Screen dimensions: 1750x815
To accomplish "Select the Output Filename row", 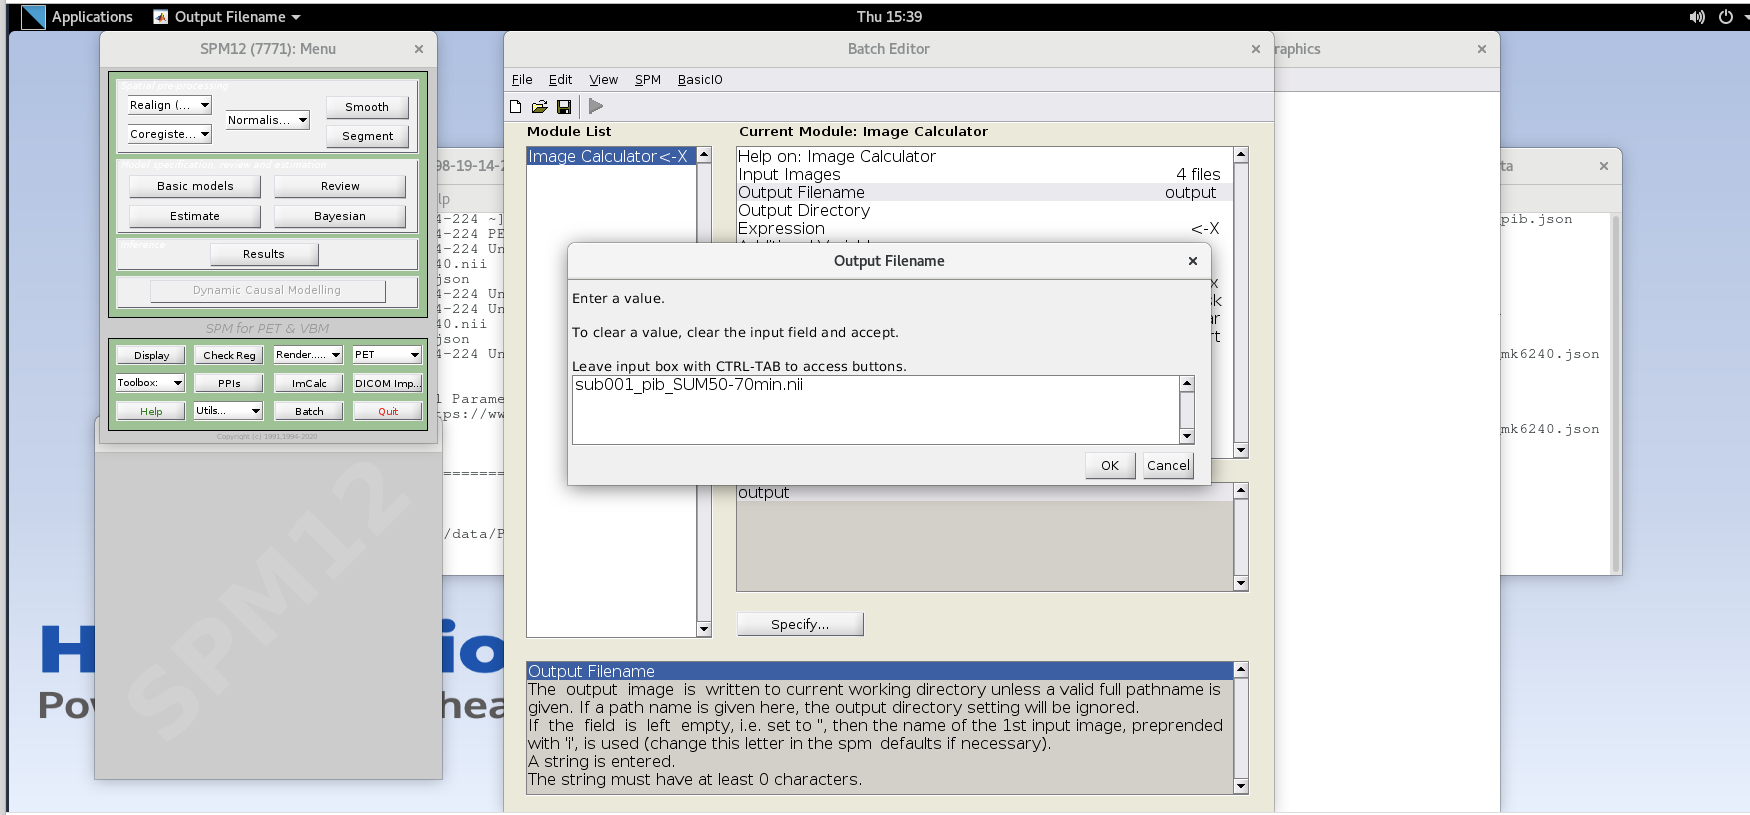I will pyautogui.click(x=984, y=192).
